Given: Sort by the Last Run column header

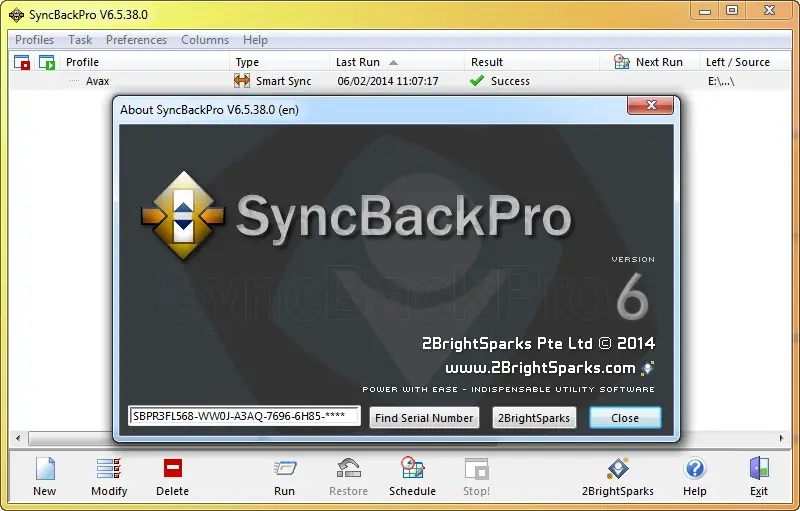Looking at the screenshot, I should [x=397, y=62].
